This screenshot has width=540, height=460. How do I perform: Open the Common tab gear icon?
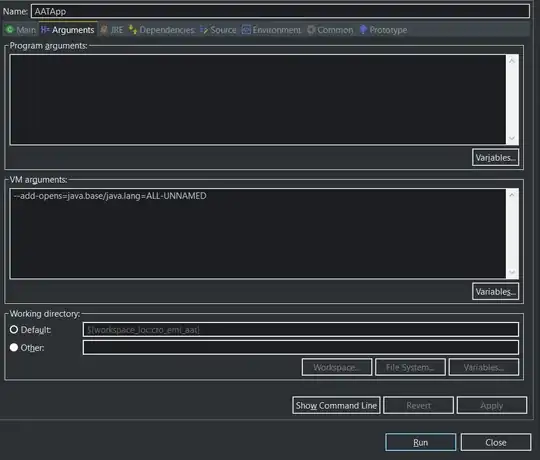coord(311,30)
